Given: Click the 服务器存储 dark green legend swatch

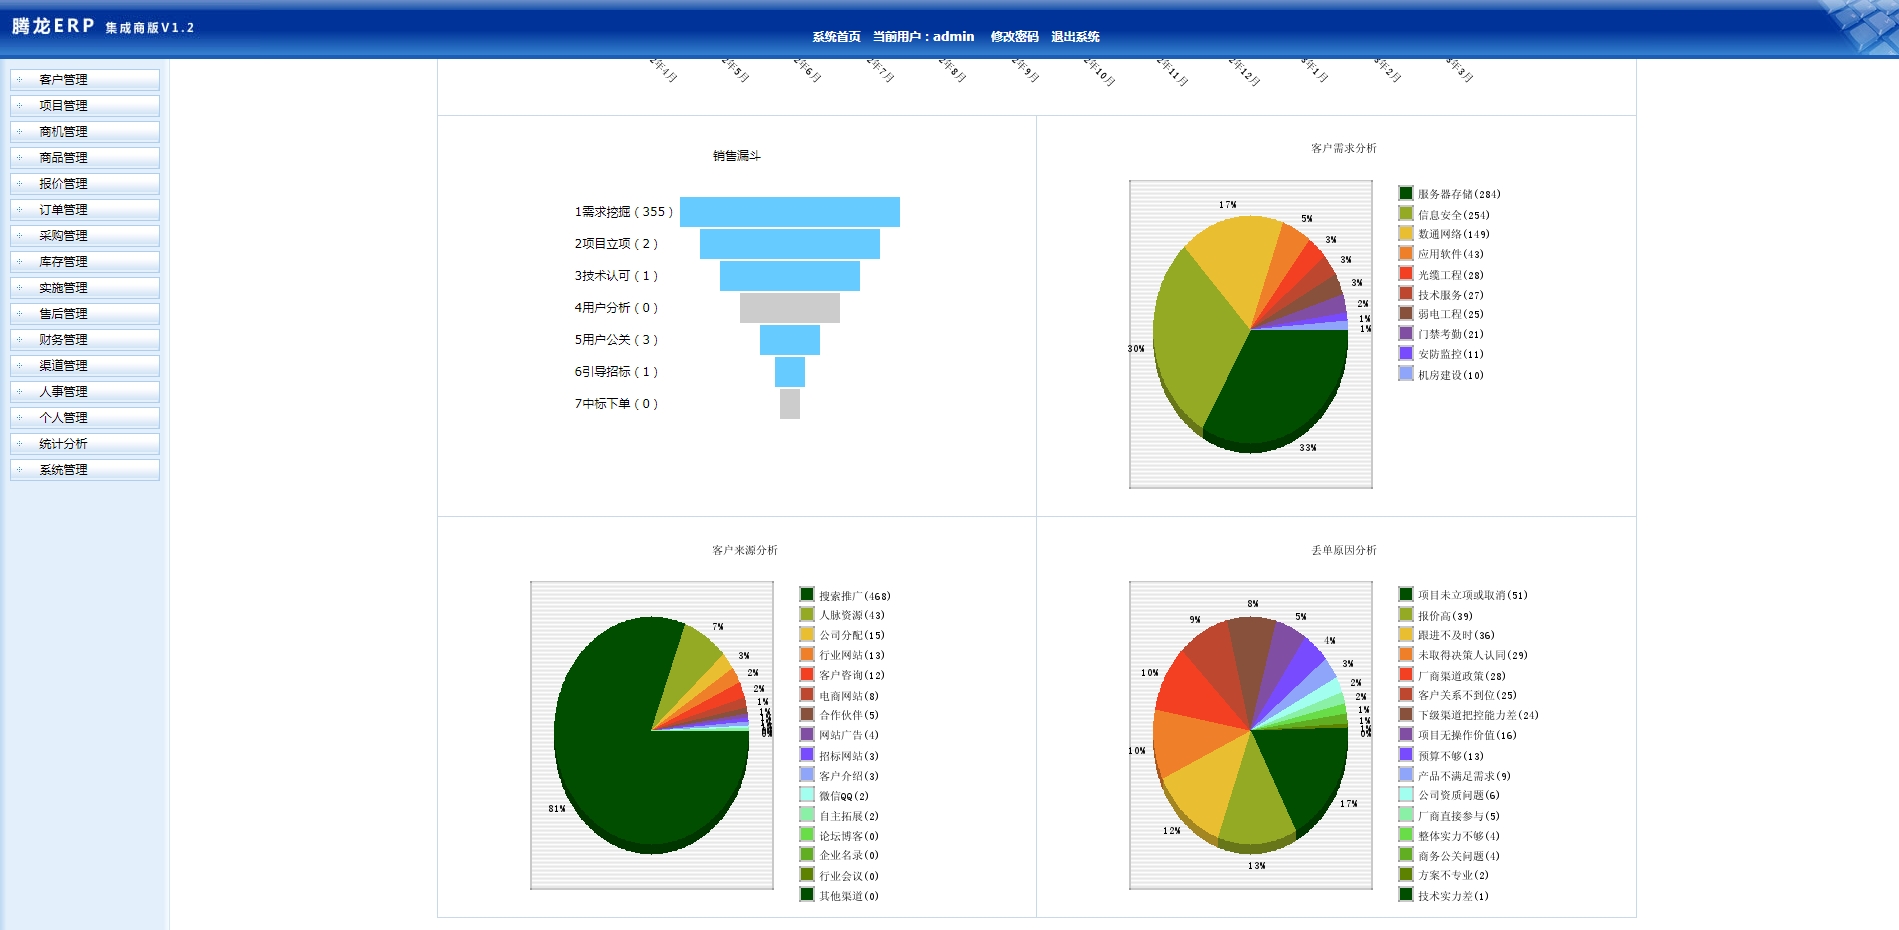Looking at the screenshot, I should click(x=1405, y=194).
